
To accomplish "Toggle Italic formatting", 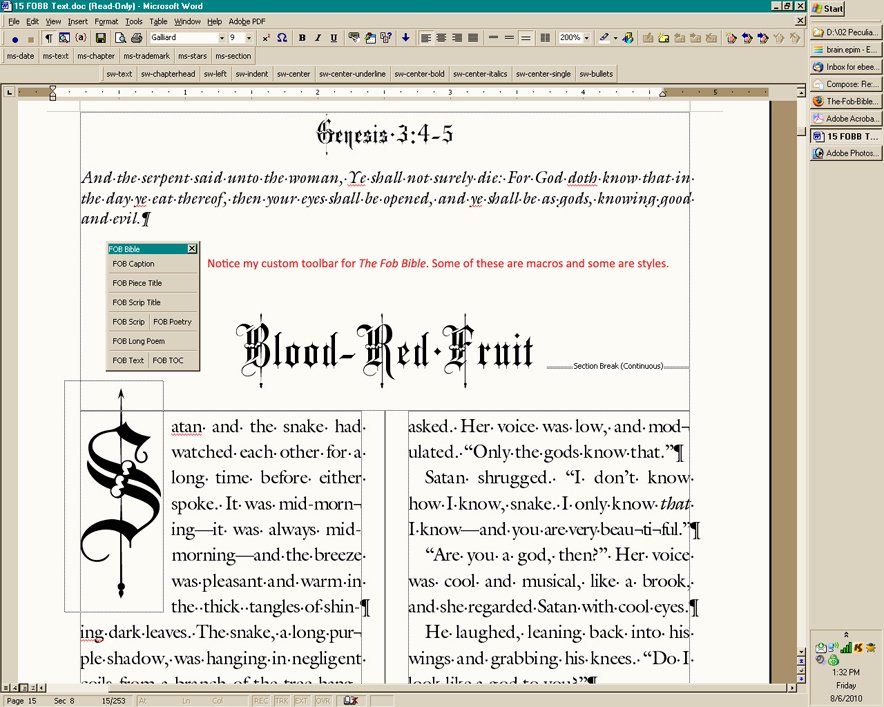I will 318,38.
